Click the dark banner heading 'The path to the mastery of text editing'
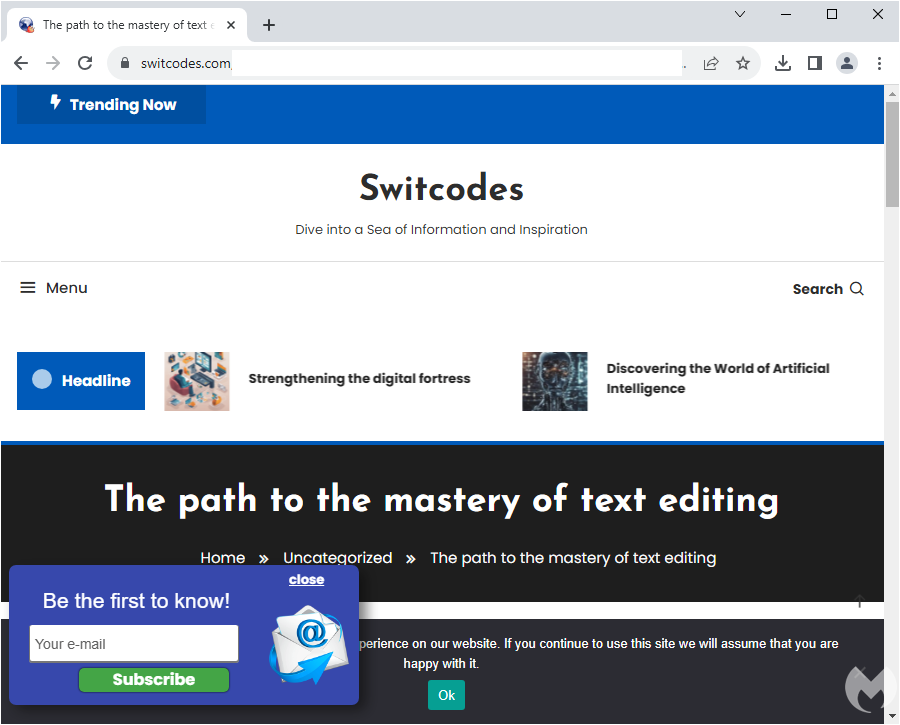Screen dimensions: 900x725 point(441,499)
